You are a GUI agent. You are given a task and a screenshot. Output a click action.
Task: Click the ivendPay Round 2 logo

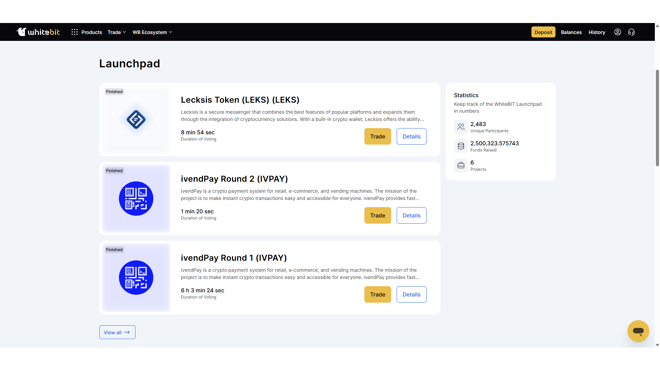(136, 198)
